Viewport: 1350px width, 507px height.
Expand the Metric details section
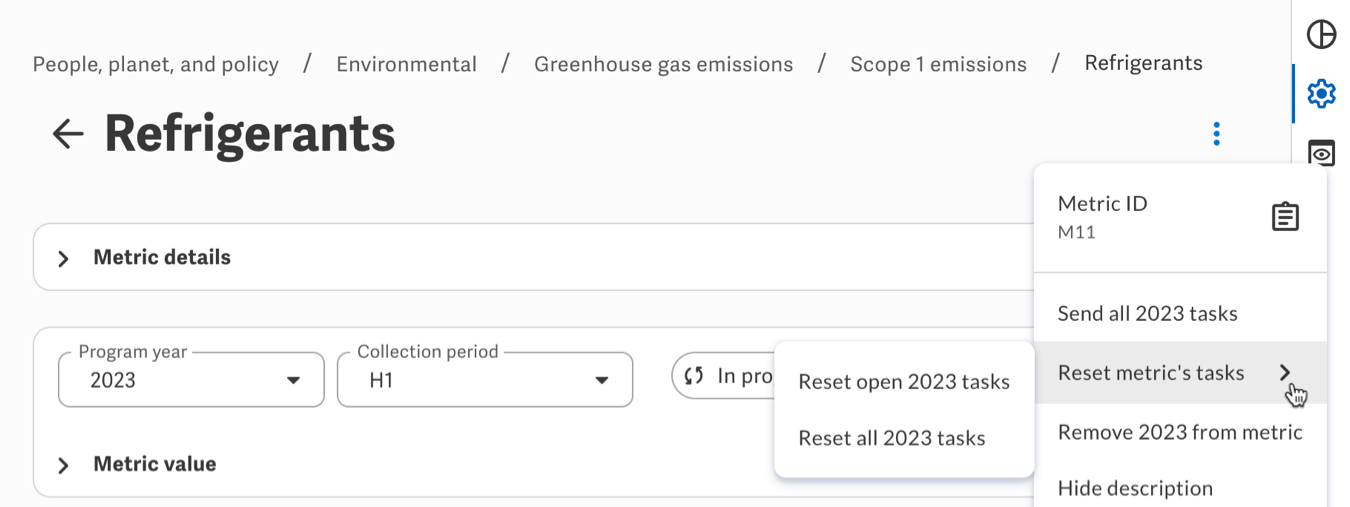(x=63, y=259)
